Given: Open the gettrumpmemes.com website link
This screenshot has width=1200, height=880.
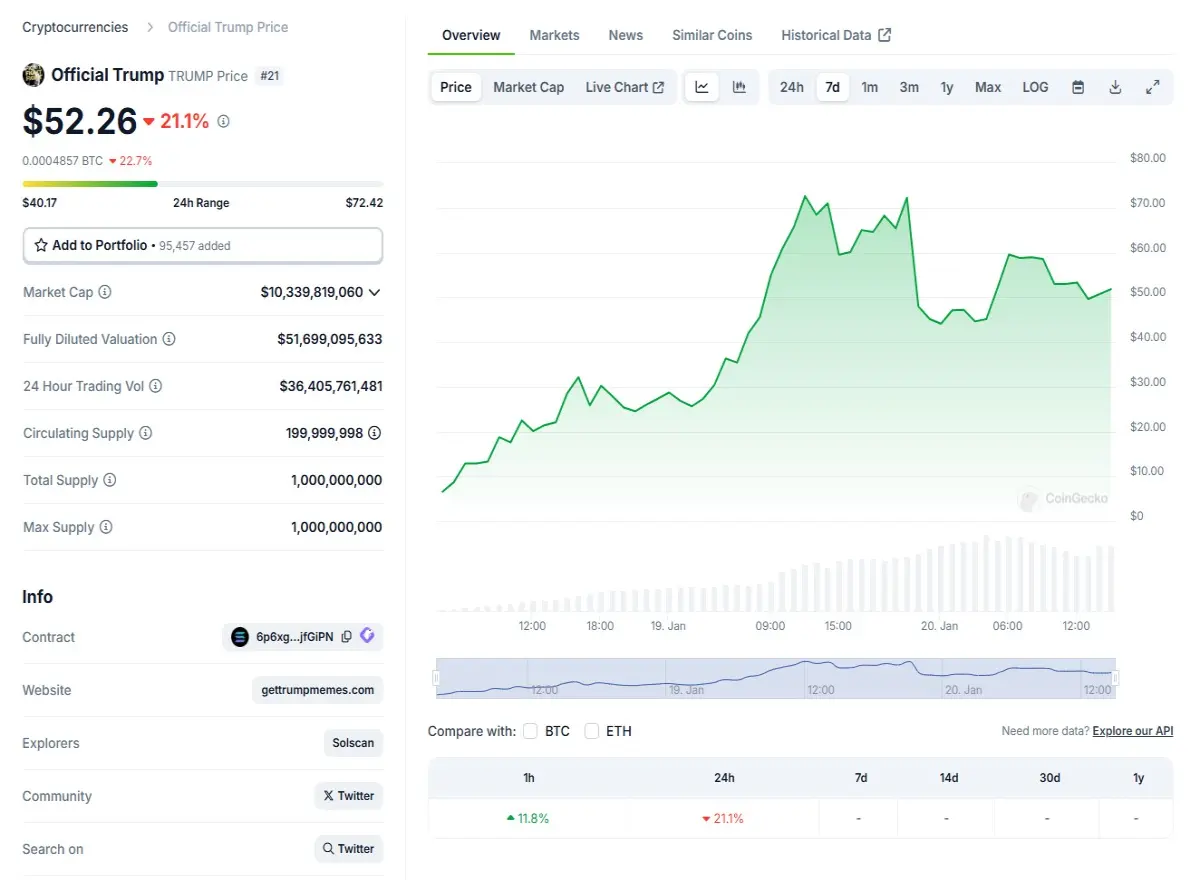Looking at the screenshot, I should pos(317,690).
